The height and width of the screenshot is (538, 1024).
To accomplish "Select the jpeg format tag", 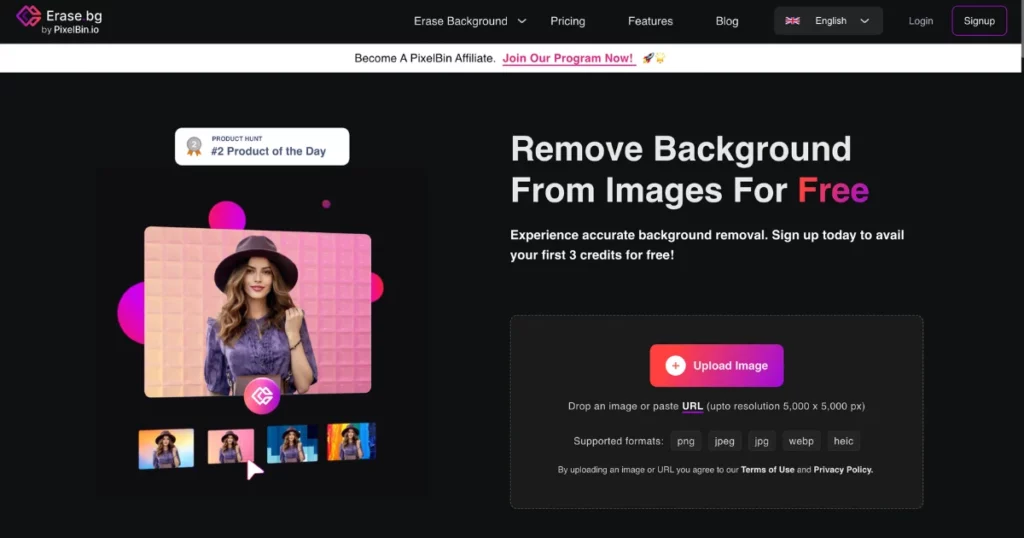I will pyautogui.click(x=724, y=441).
